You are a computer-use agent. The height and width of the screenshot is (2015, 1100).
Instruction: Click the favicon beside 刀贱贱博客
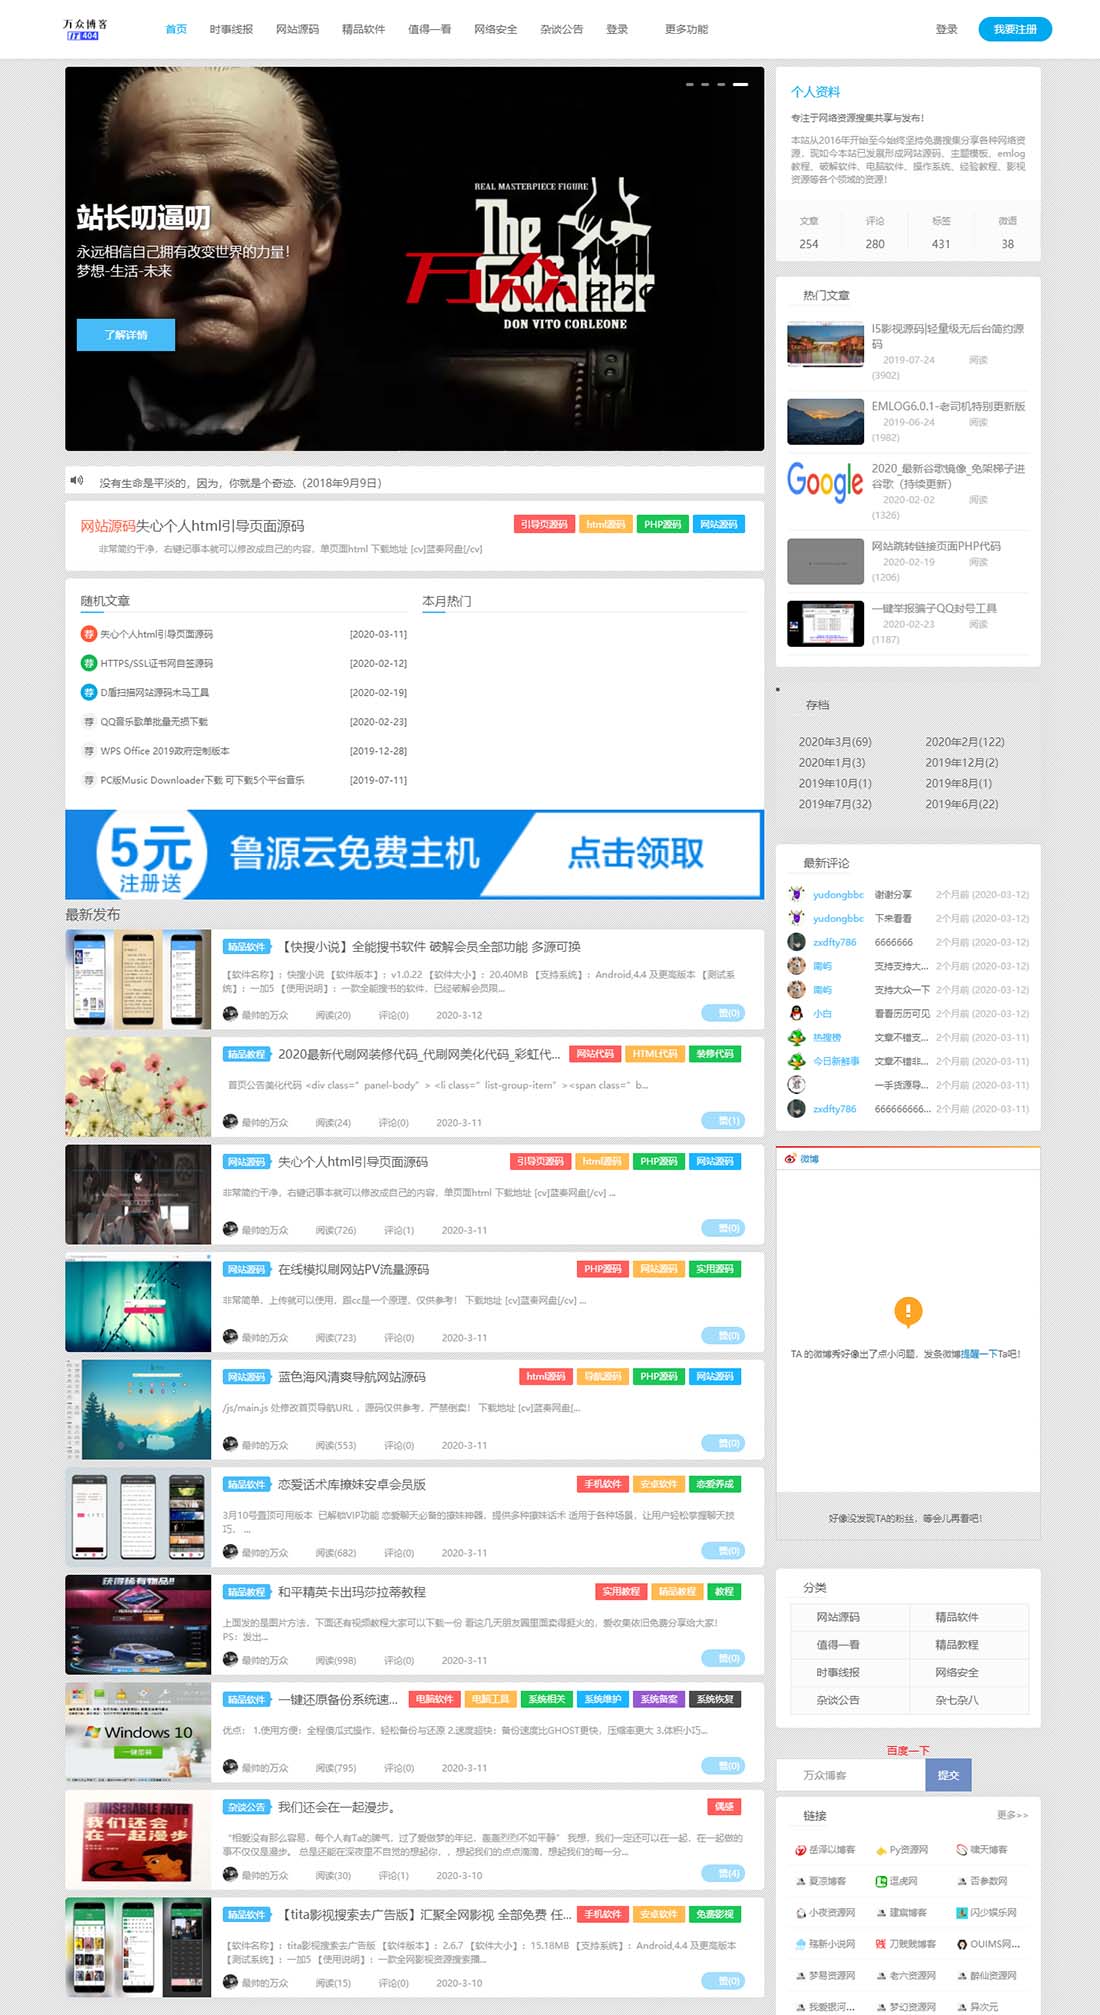[881, 1944]
